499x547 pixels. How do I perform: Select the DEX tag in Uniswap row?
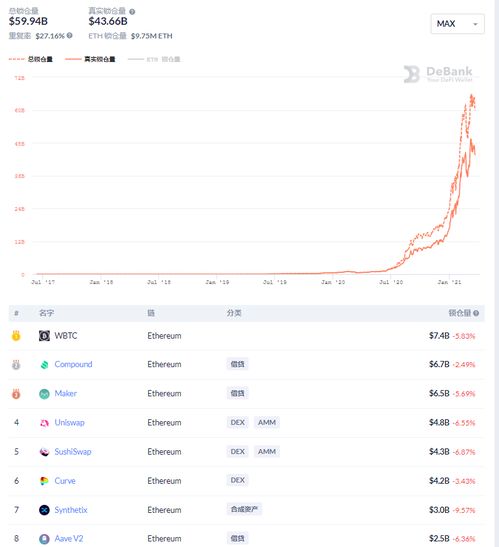237,422
